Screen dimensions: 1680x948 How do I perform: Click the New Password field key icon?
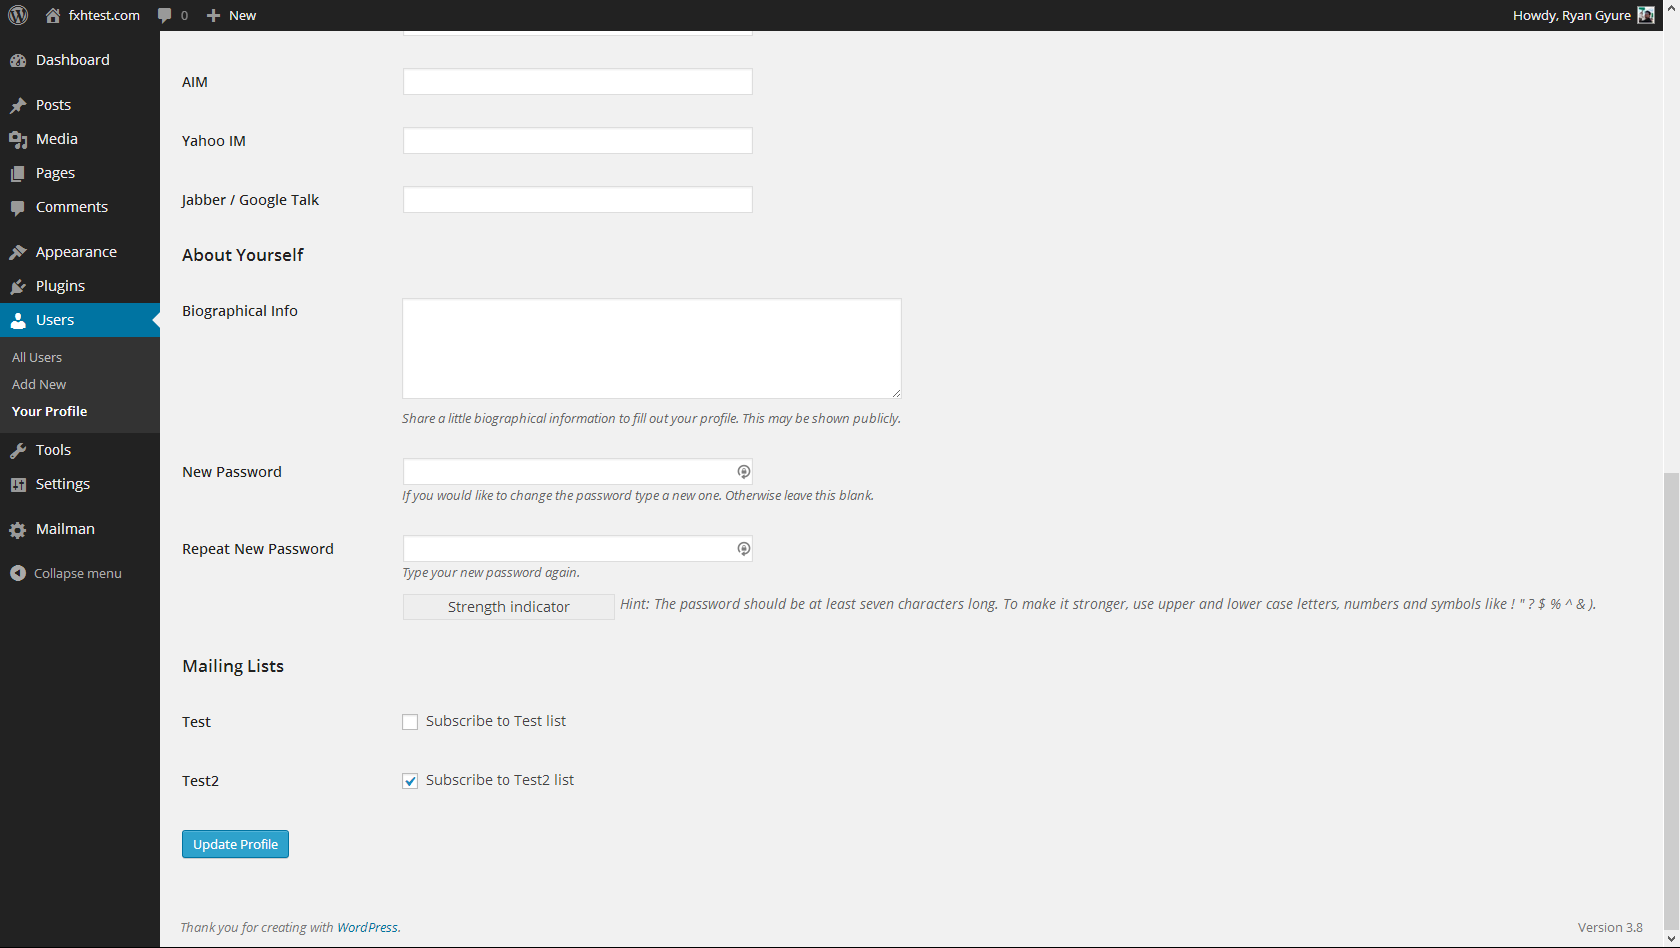743,472
